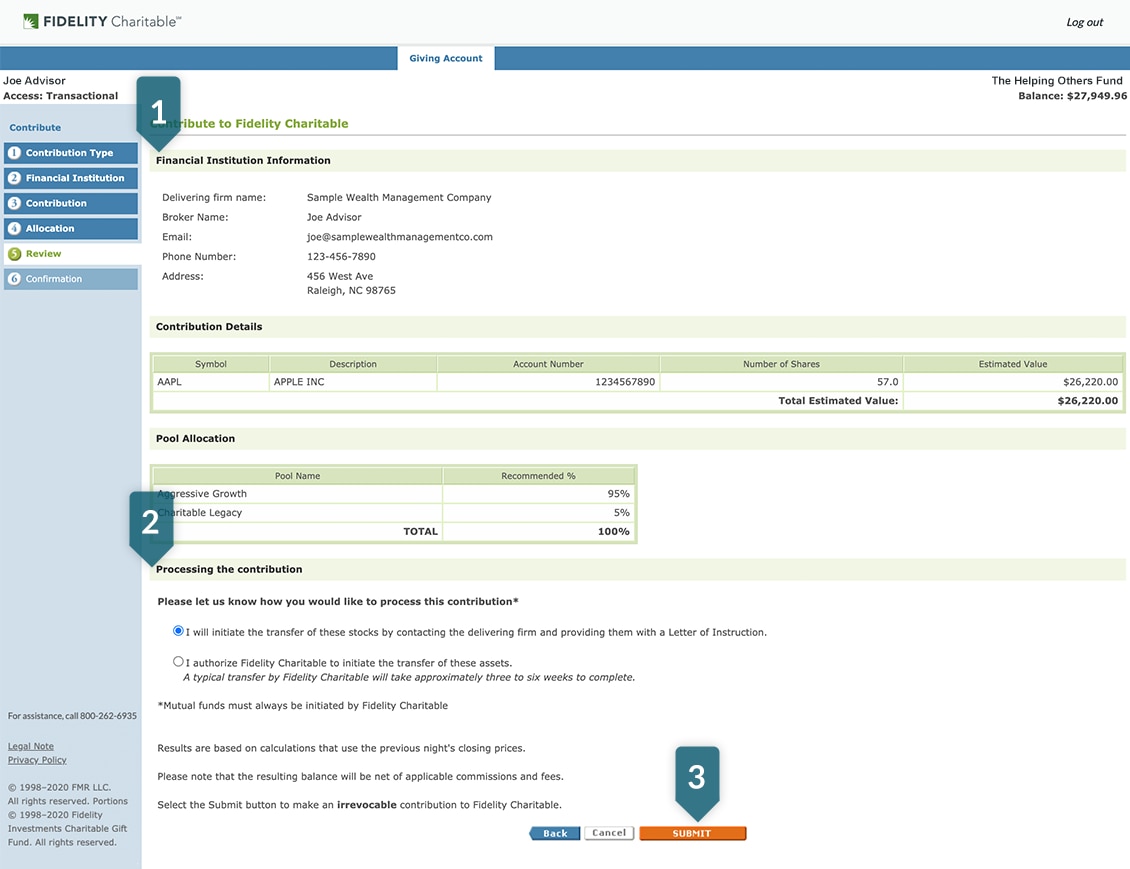Cancel the contribution
The width and height of the screenshot is (1130, 869).
(609, 833)
